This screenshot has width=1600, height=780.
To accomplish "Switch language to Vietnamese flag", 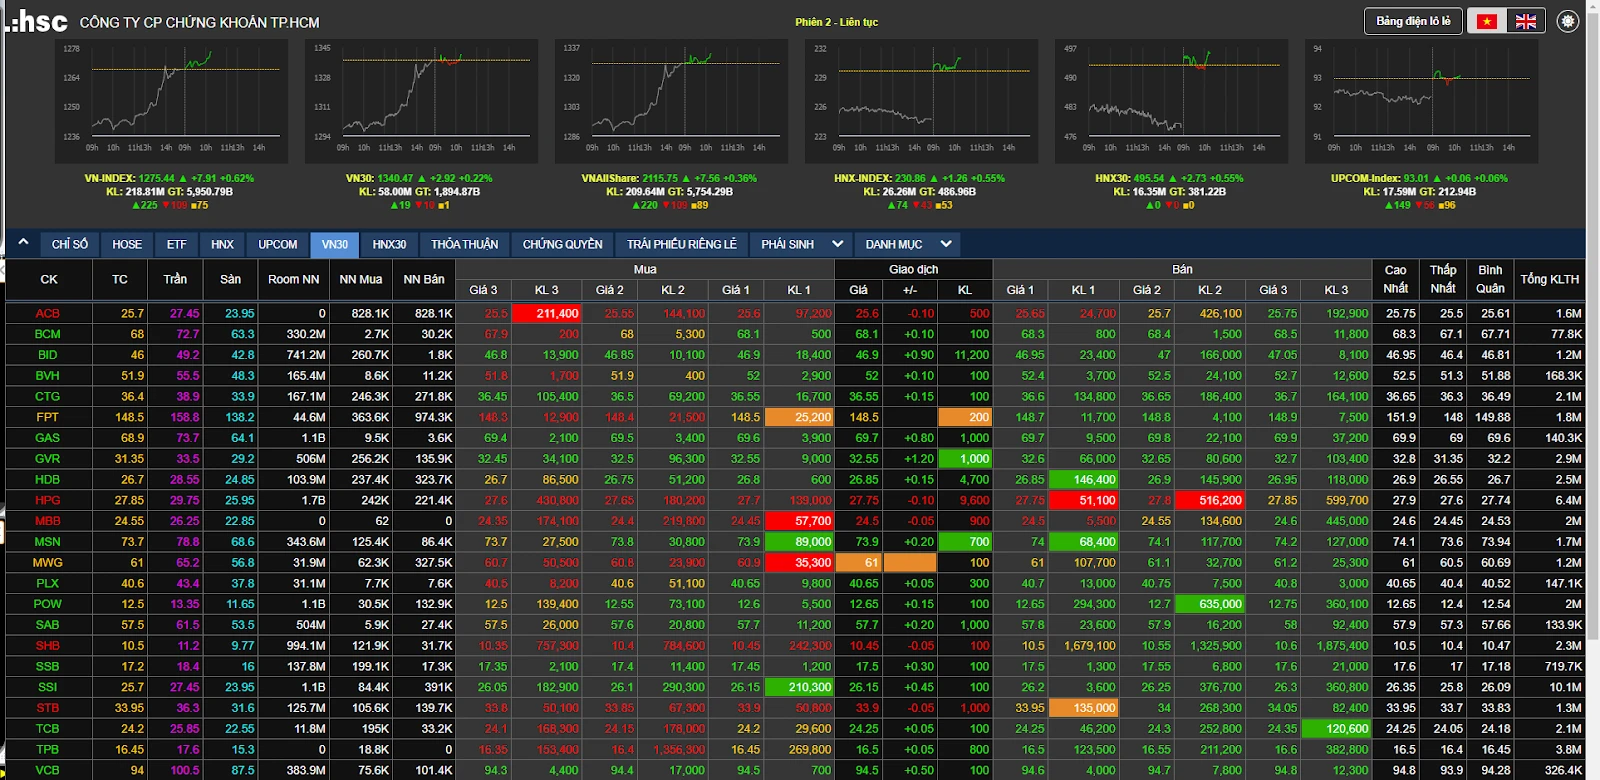I will pos(1486,21).
